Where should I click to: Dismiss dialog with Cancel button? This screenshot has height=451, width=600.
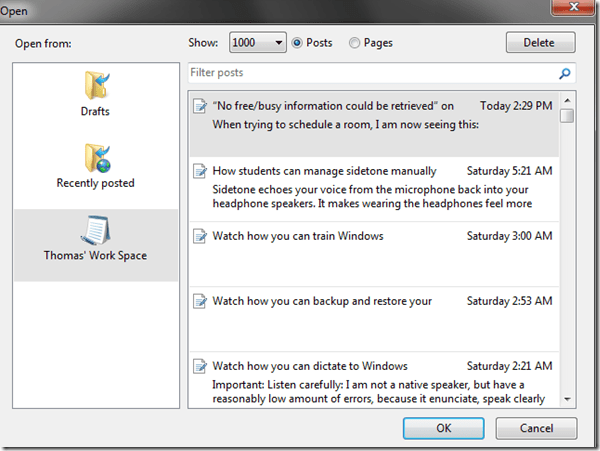[x=536, y=428]
